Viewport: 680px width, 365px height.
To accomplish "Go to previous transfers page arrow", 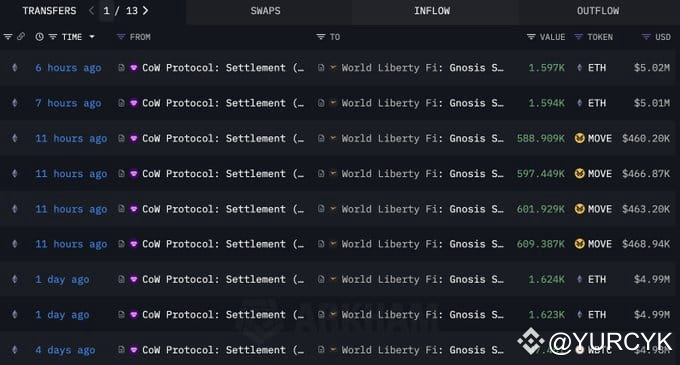I will [x=92, y=10].
